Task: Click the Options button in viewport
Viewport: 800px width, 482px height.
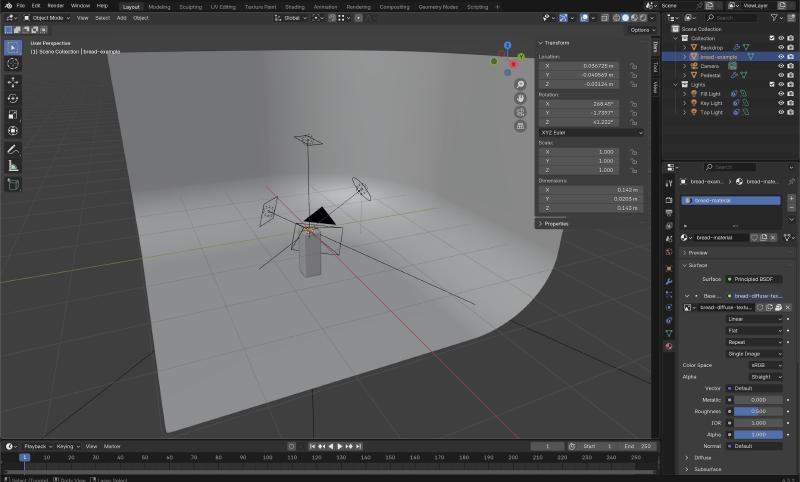Action: coord(642,30)
